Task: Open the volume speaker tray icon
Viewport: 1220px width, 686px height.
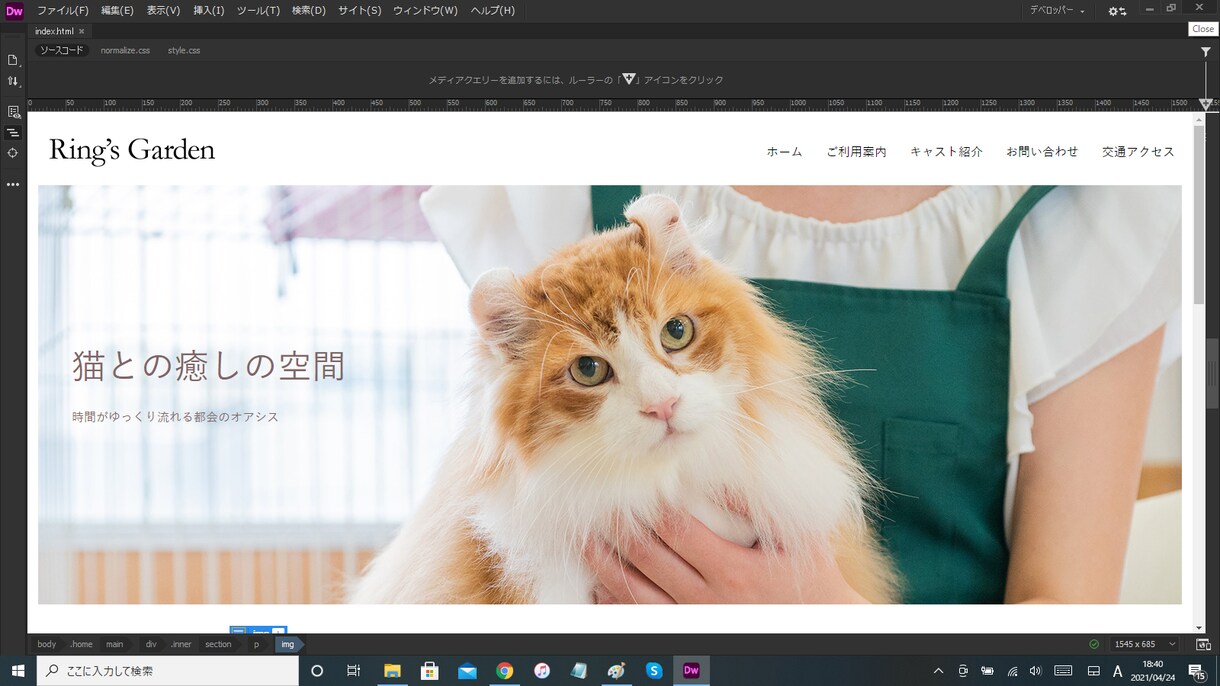Action: coord(1036,671)
